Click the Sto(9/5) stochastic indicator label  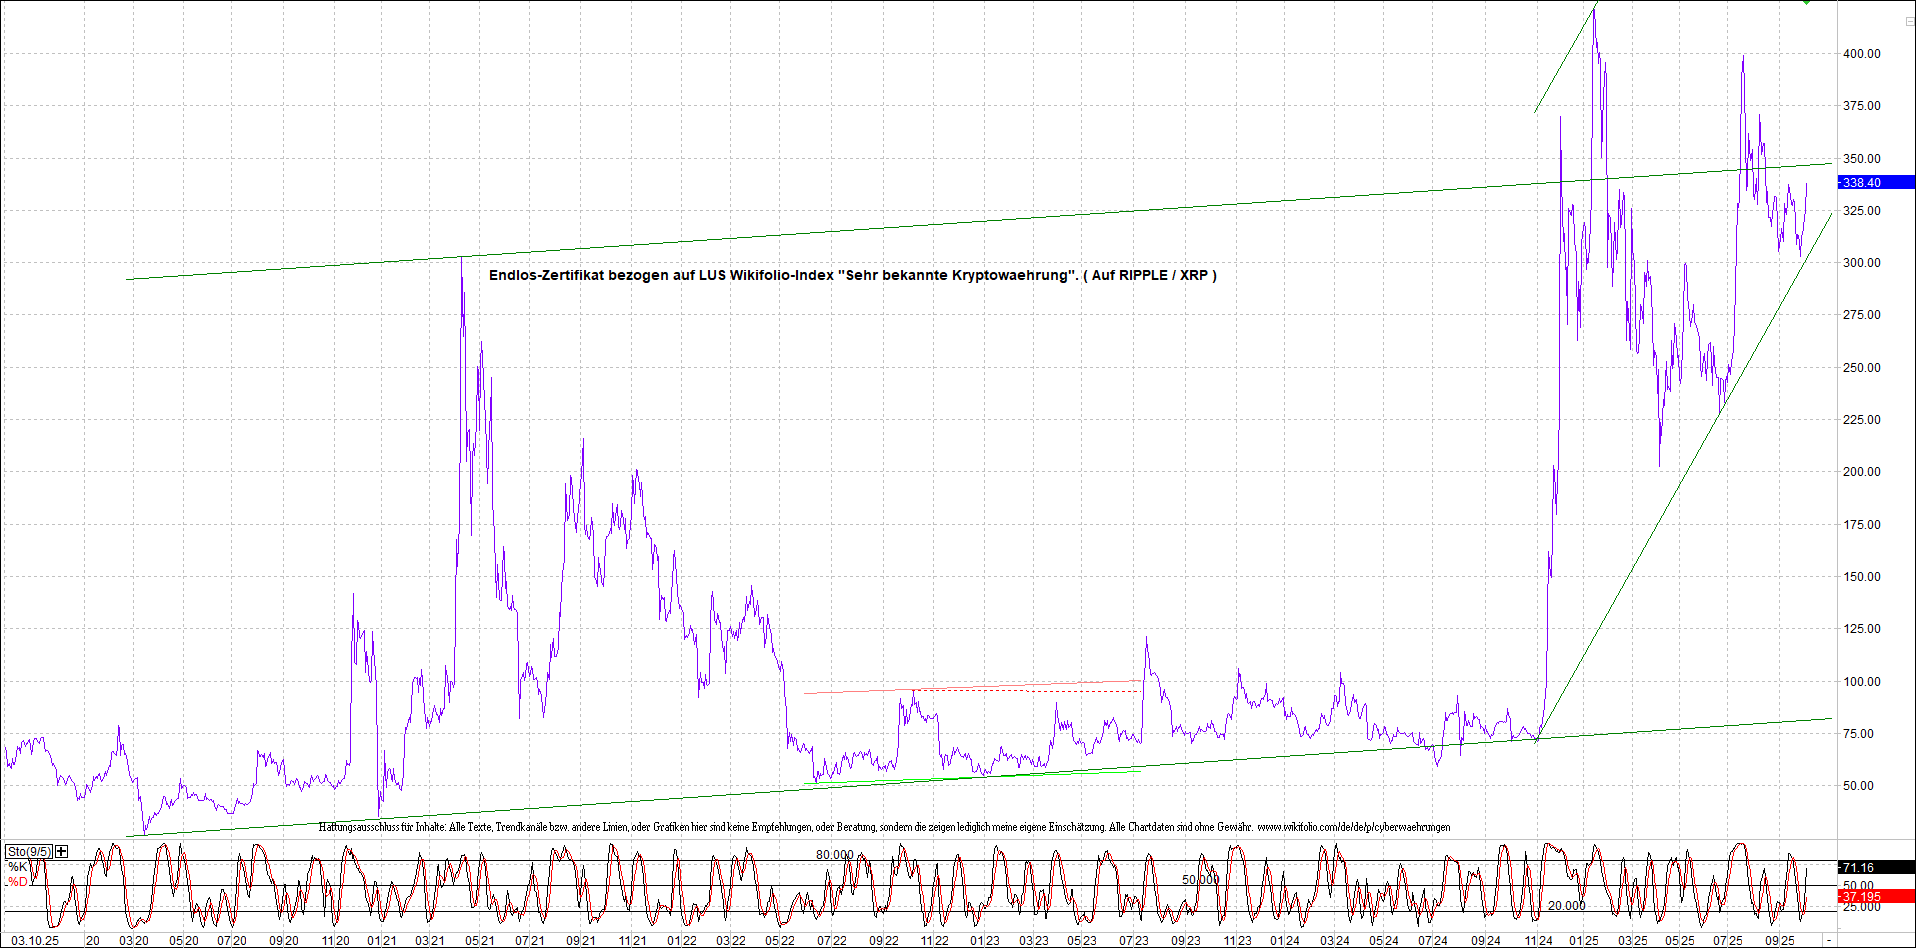(29, 852)
